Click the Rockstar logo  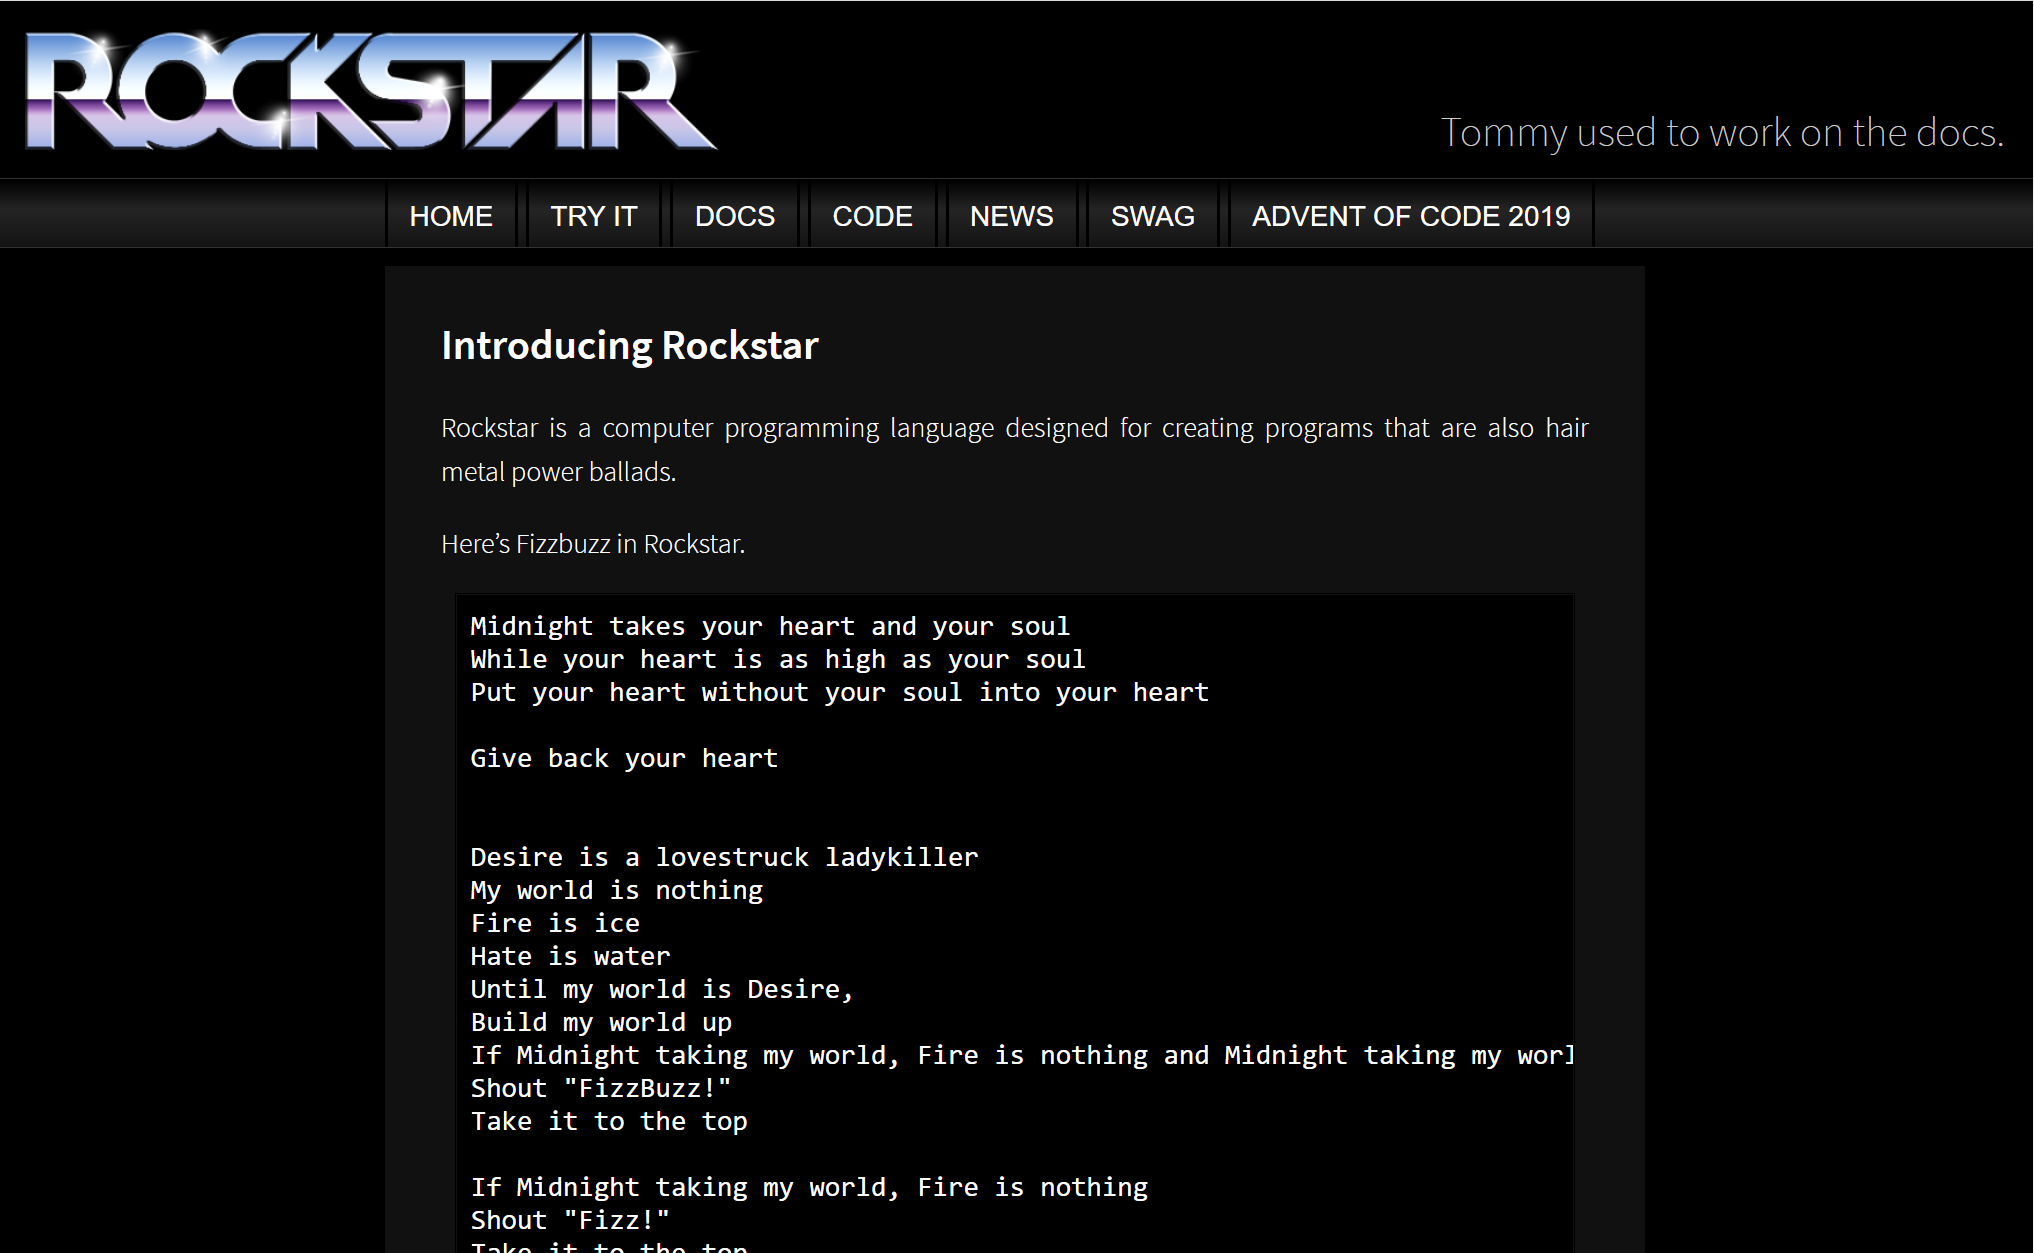pos(370,90)
